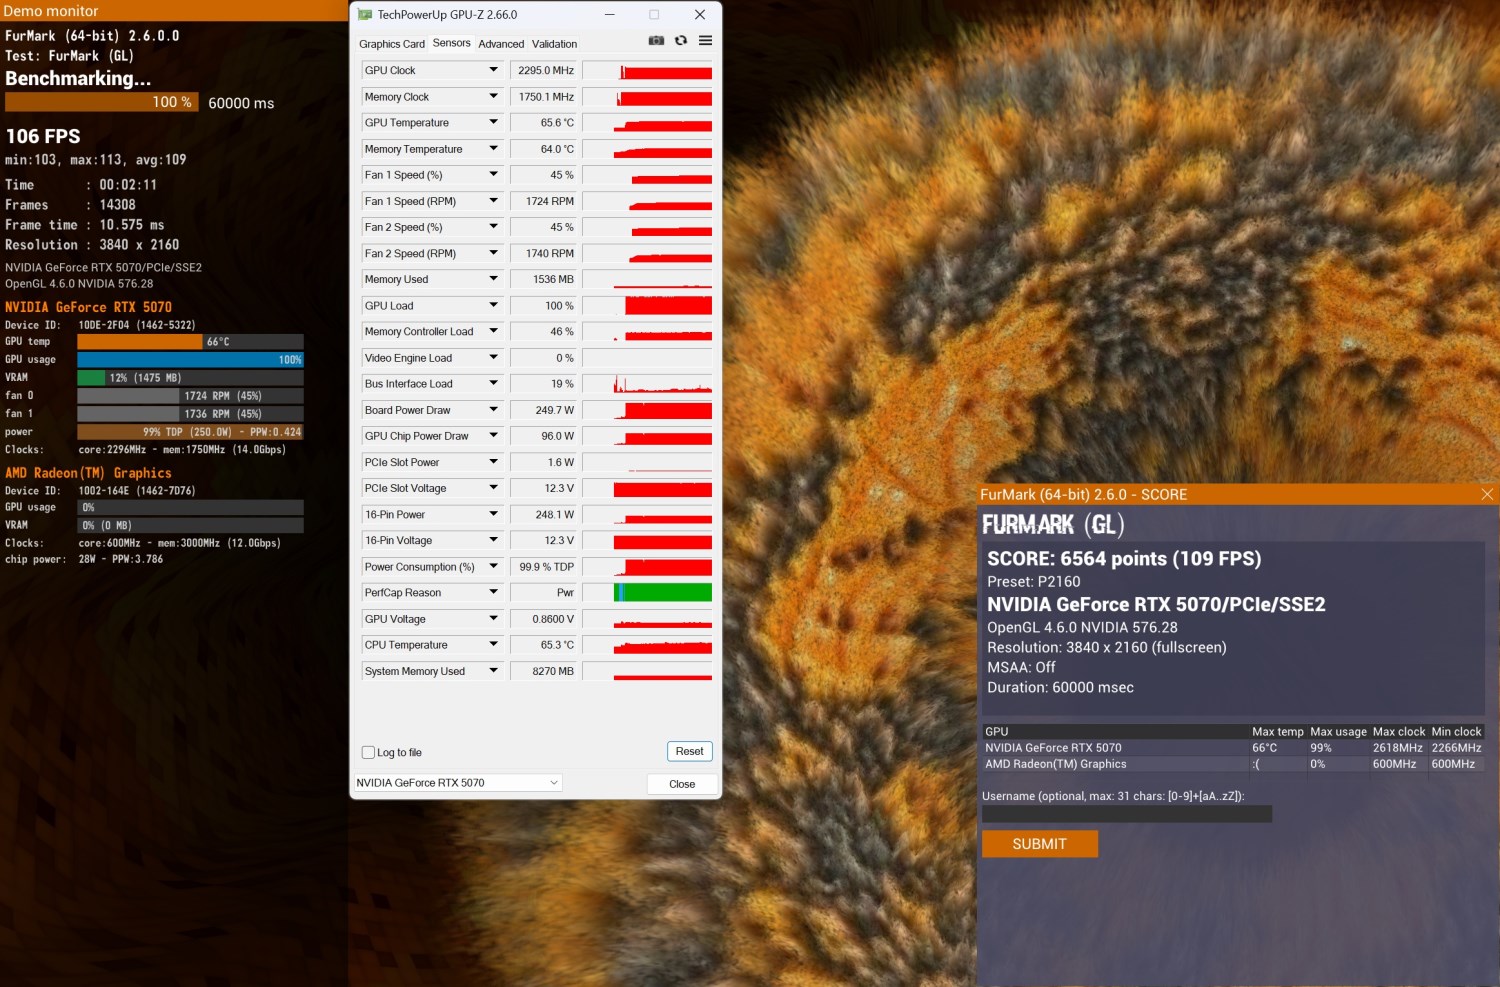Open the GPU Voltage sensor dropdown
The width and height of the screenshot is (1500, 987).
pos(493,619)
